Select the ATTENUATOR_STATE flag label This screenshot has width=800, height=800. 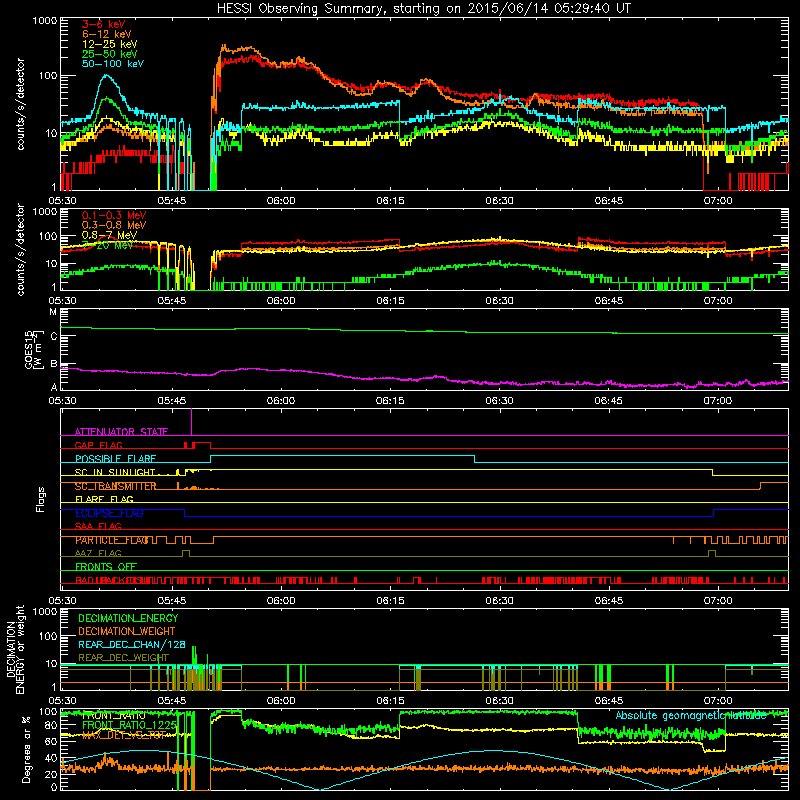pyautogui.click(x=121, y=432)
